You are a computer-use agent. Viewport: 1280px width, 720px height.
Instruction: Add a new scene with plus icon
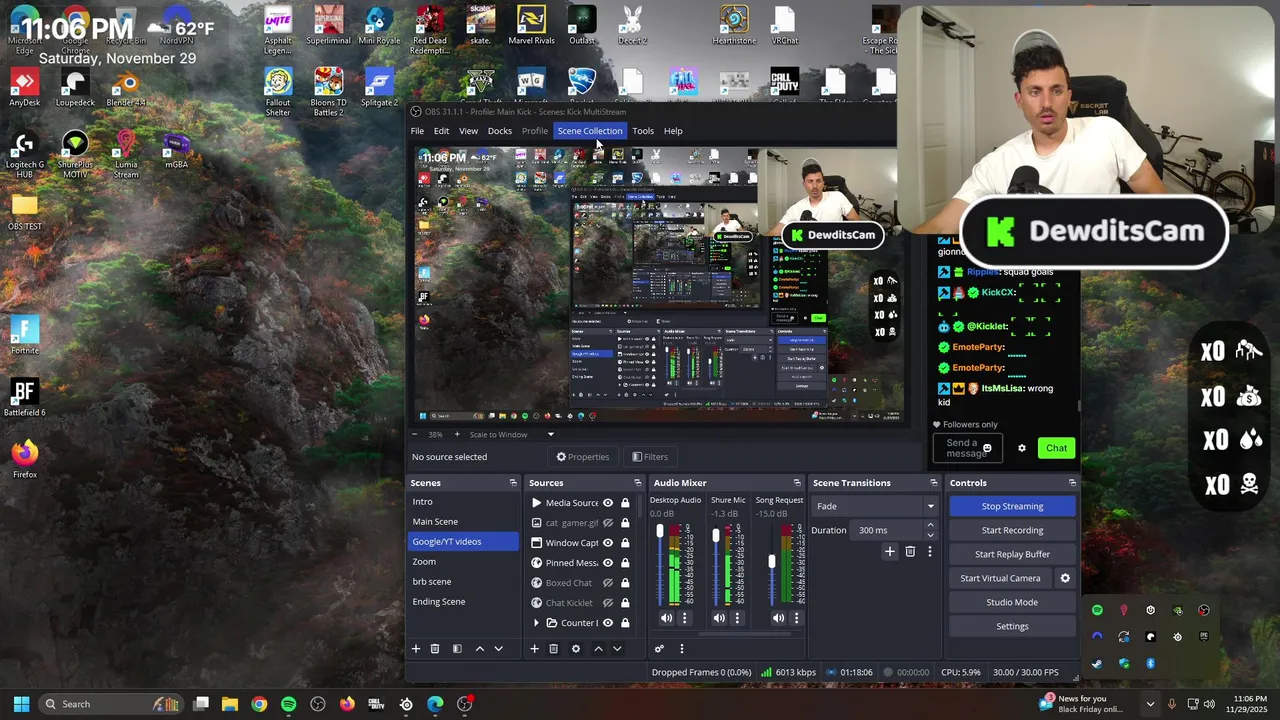click(x=416, y=649)
